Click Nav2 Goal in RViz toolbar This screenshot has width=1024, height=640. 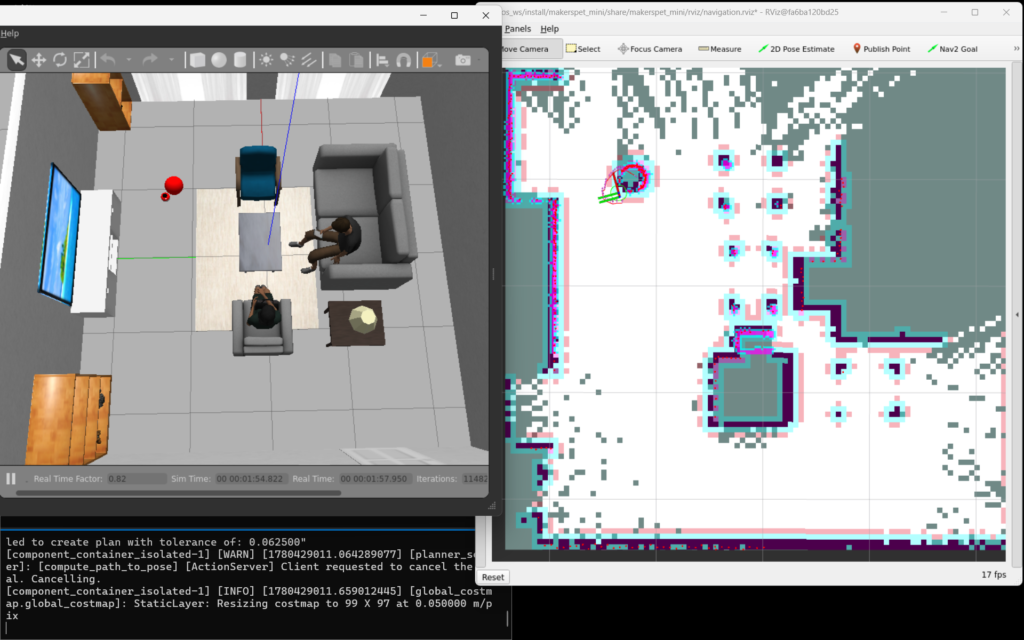[952, 49]
